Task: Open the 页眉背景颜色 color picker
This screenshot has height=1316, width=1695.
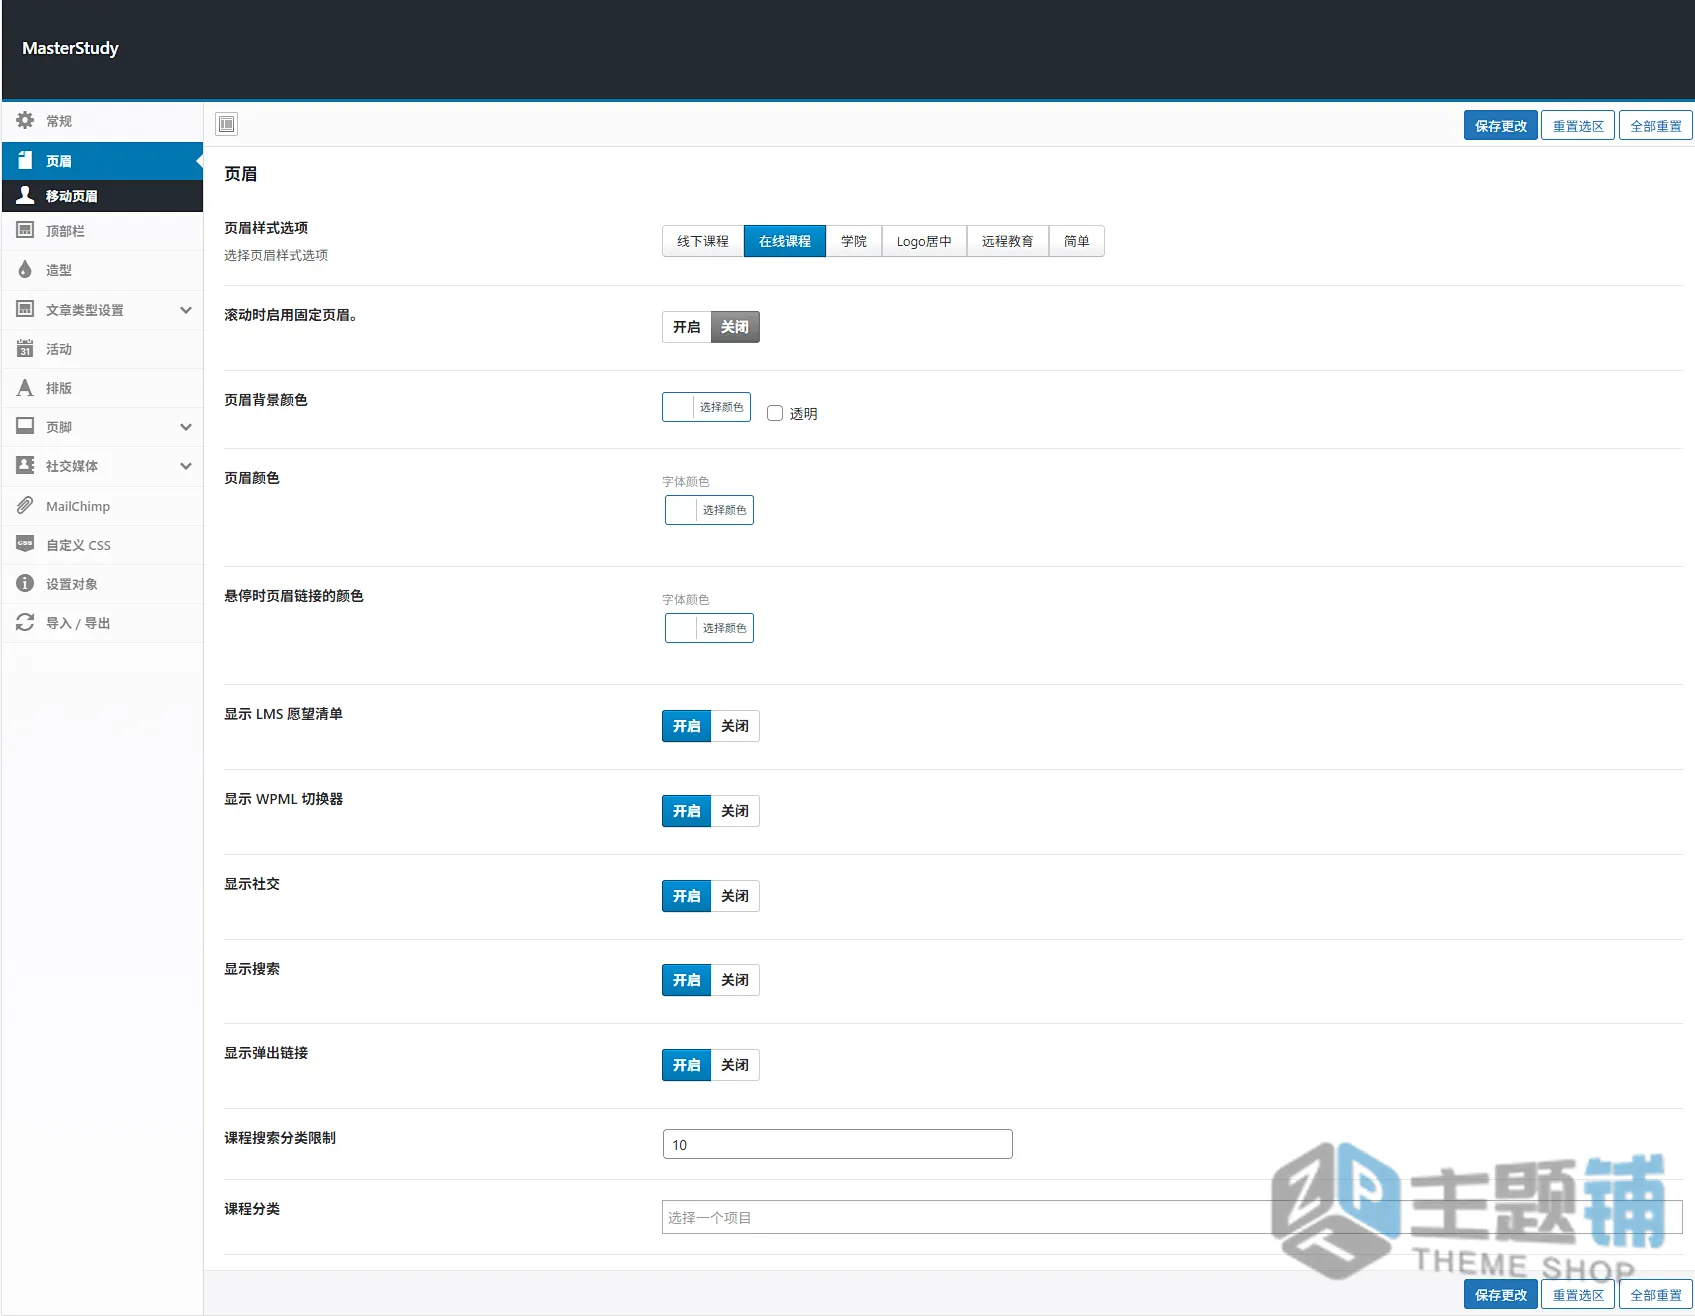Action: (706, 407)
